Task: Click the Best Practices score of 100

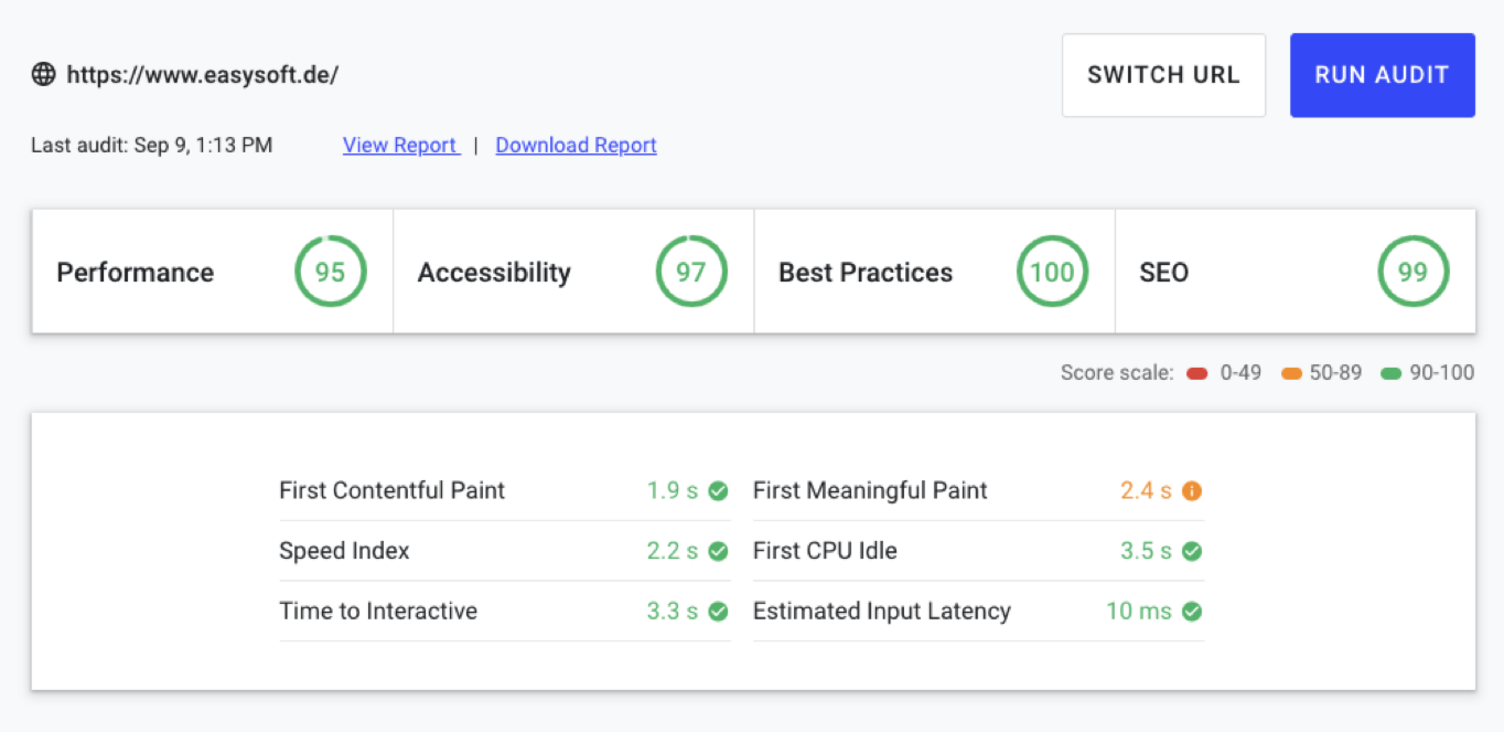Action: click(1052, 271)
